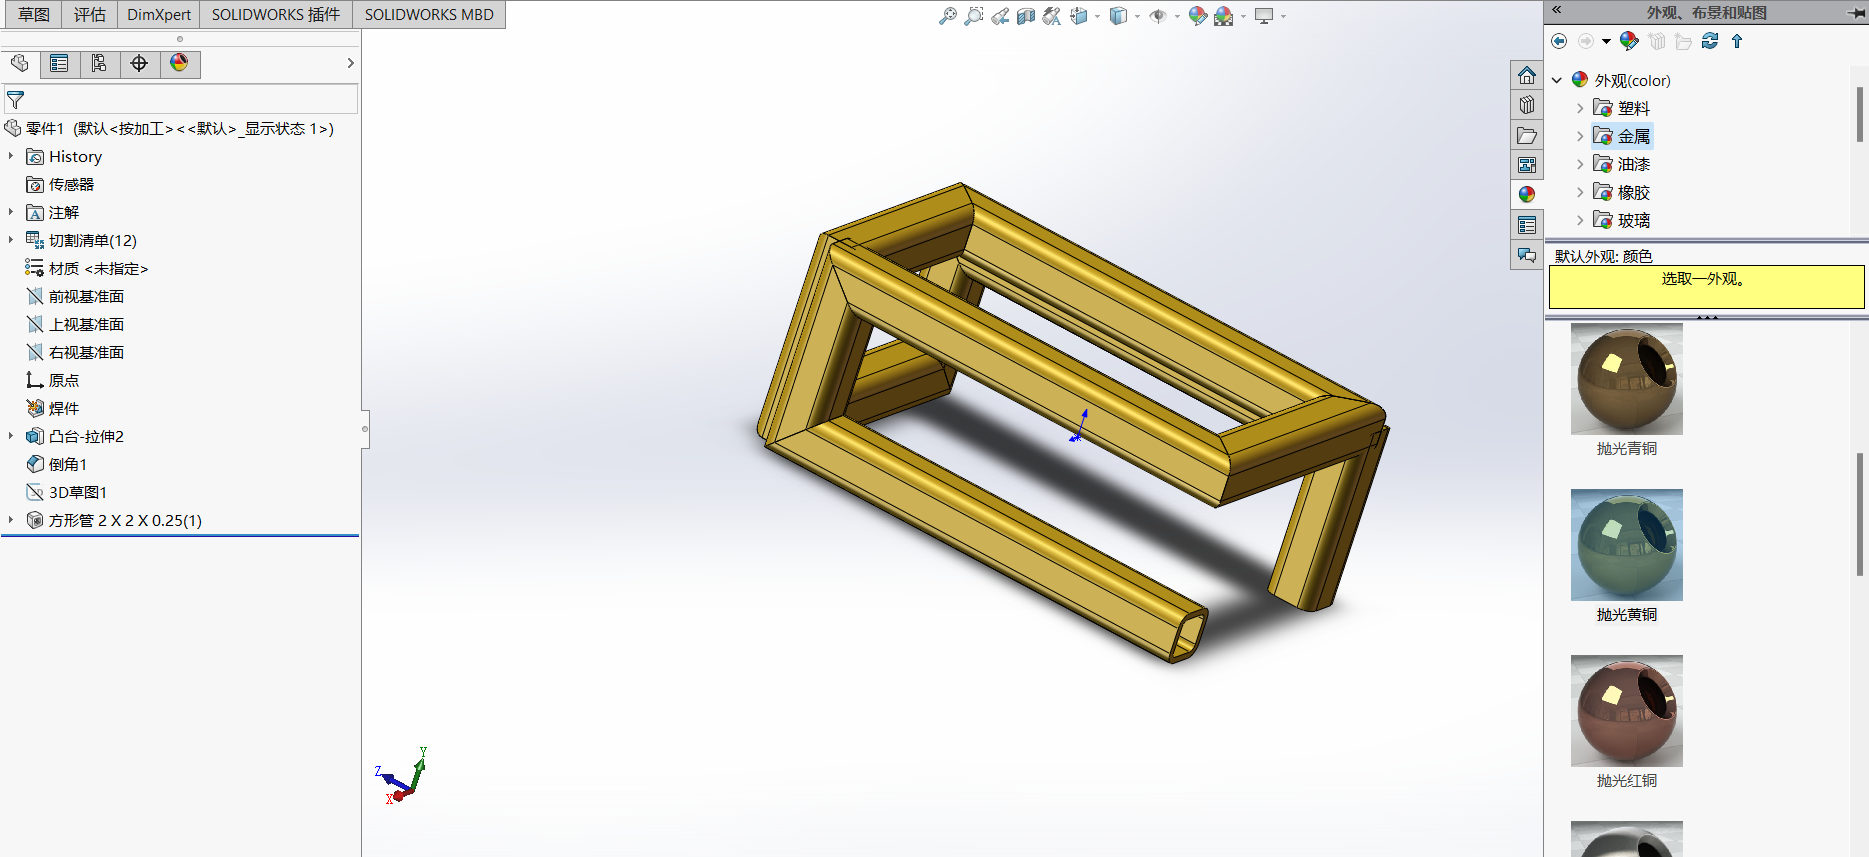Screen dimensions: 1869x857
Task: Open the navigation history dropdown arrow
Action: tap(1606, 41)
